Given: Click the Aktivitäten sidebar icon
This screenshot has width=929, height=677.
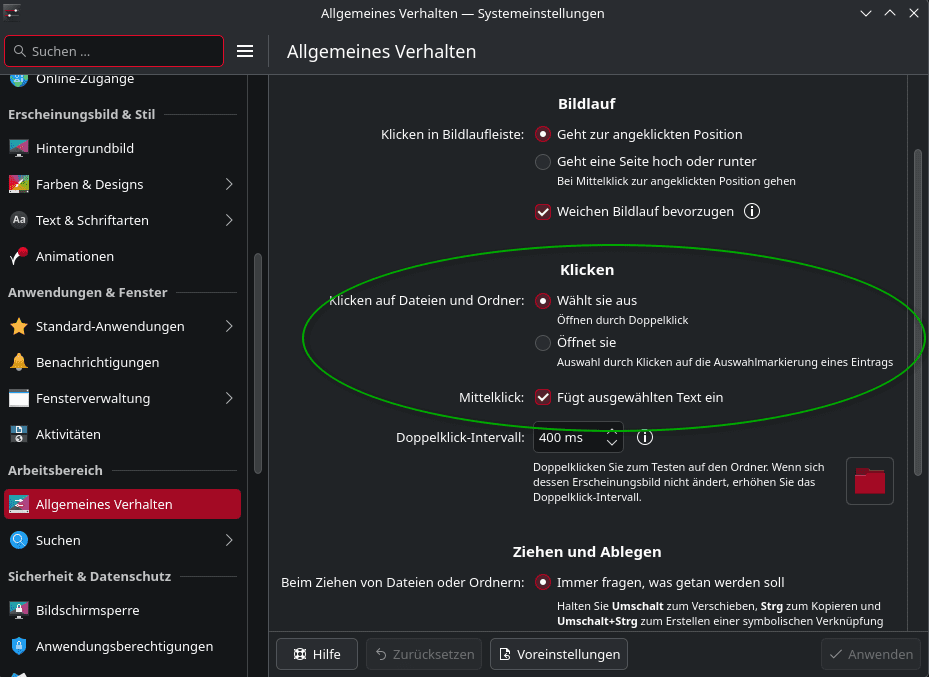Looking at the screenshot, I should point(19,434).
